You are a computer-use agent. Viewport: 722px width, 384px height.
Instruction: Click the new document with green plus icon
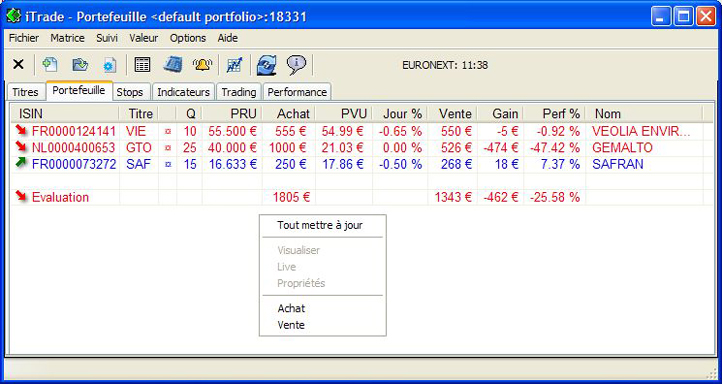click(50, 64)
